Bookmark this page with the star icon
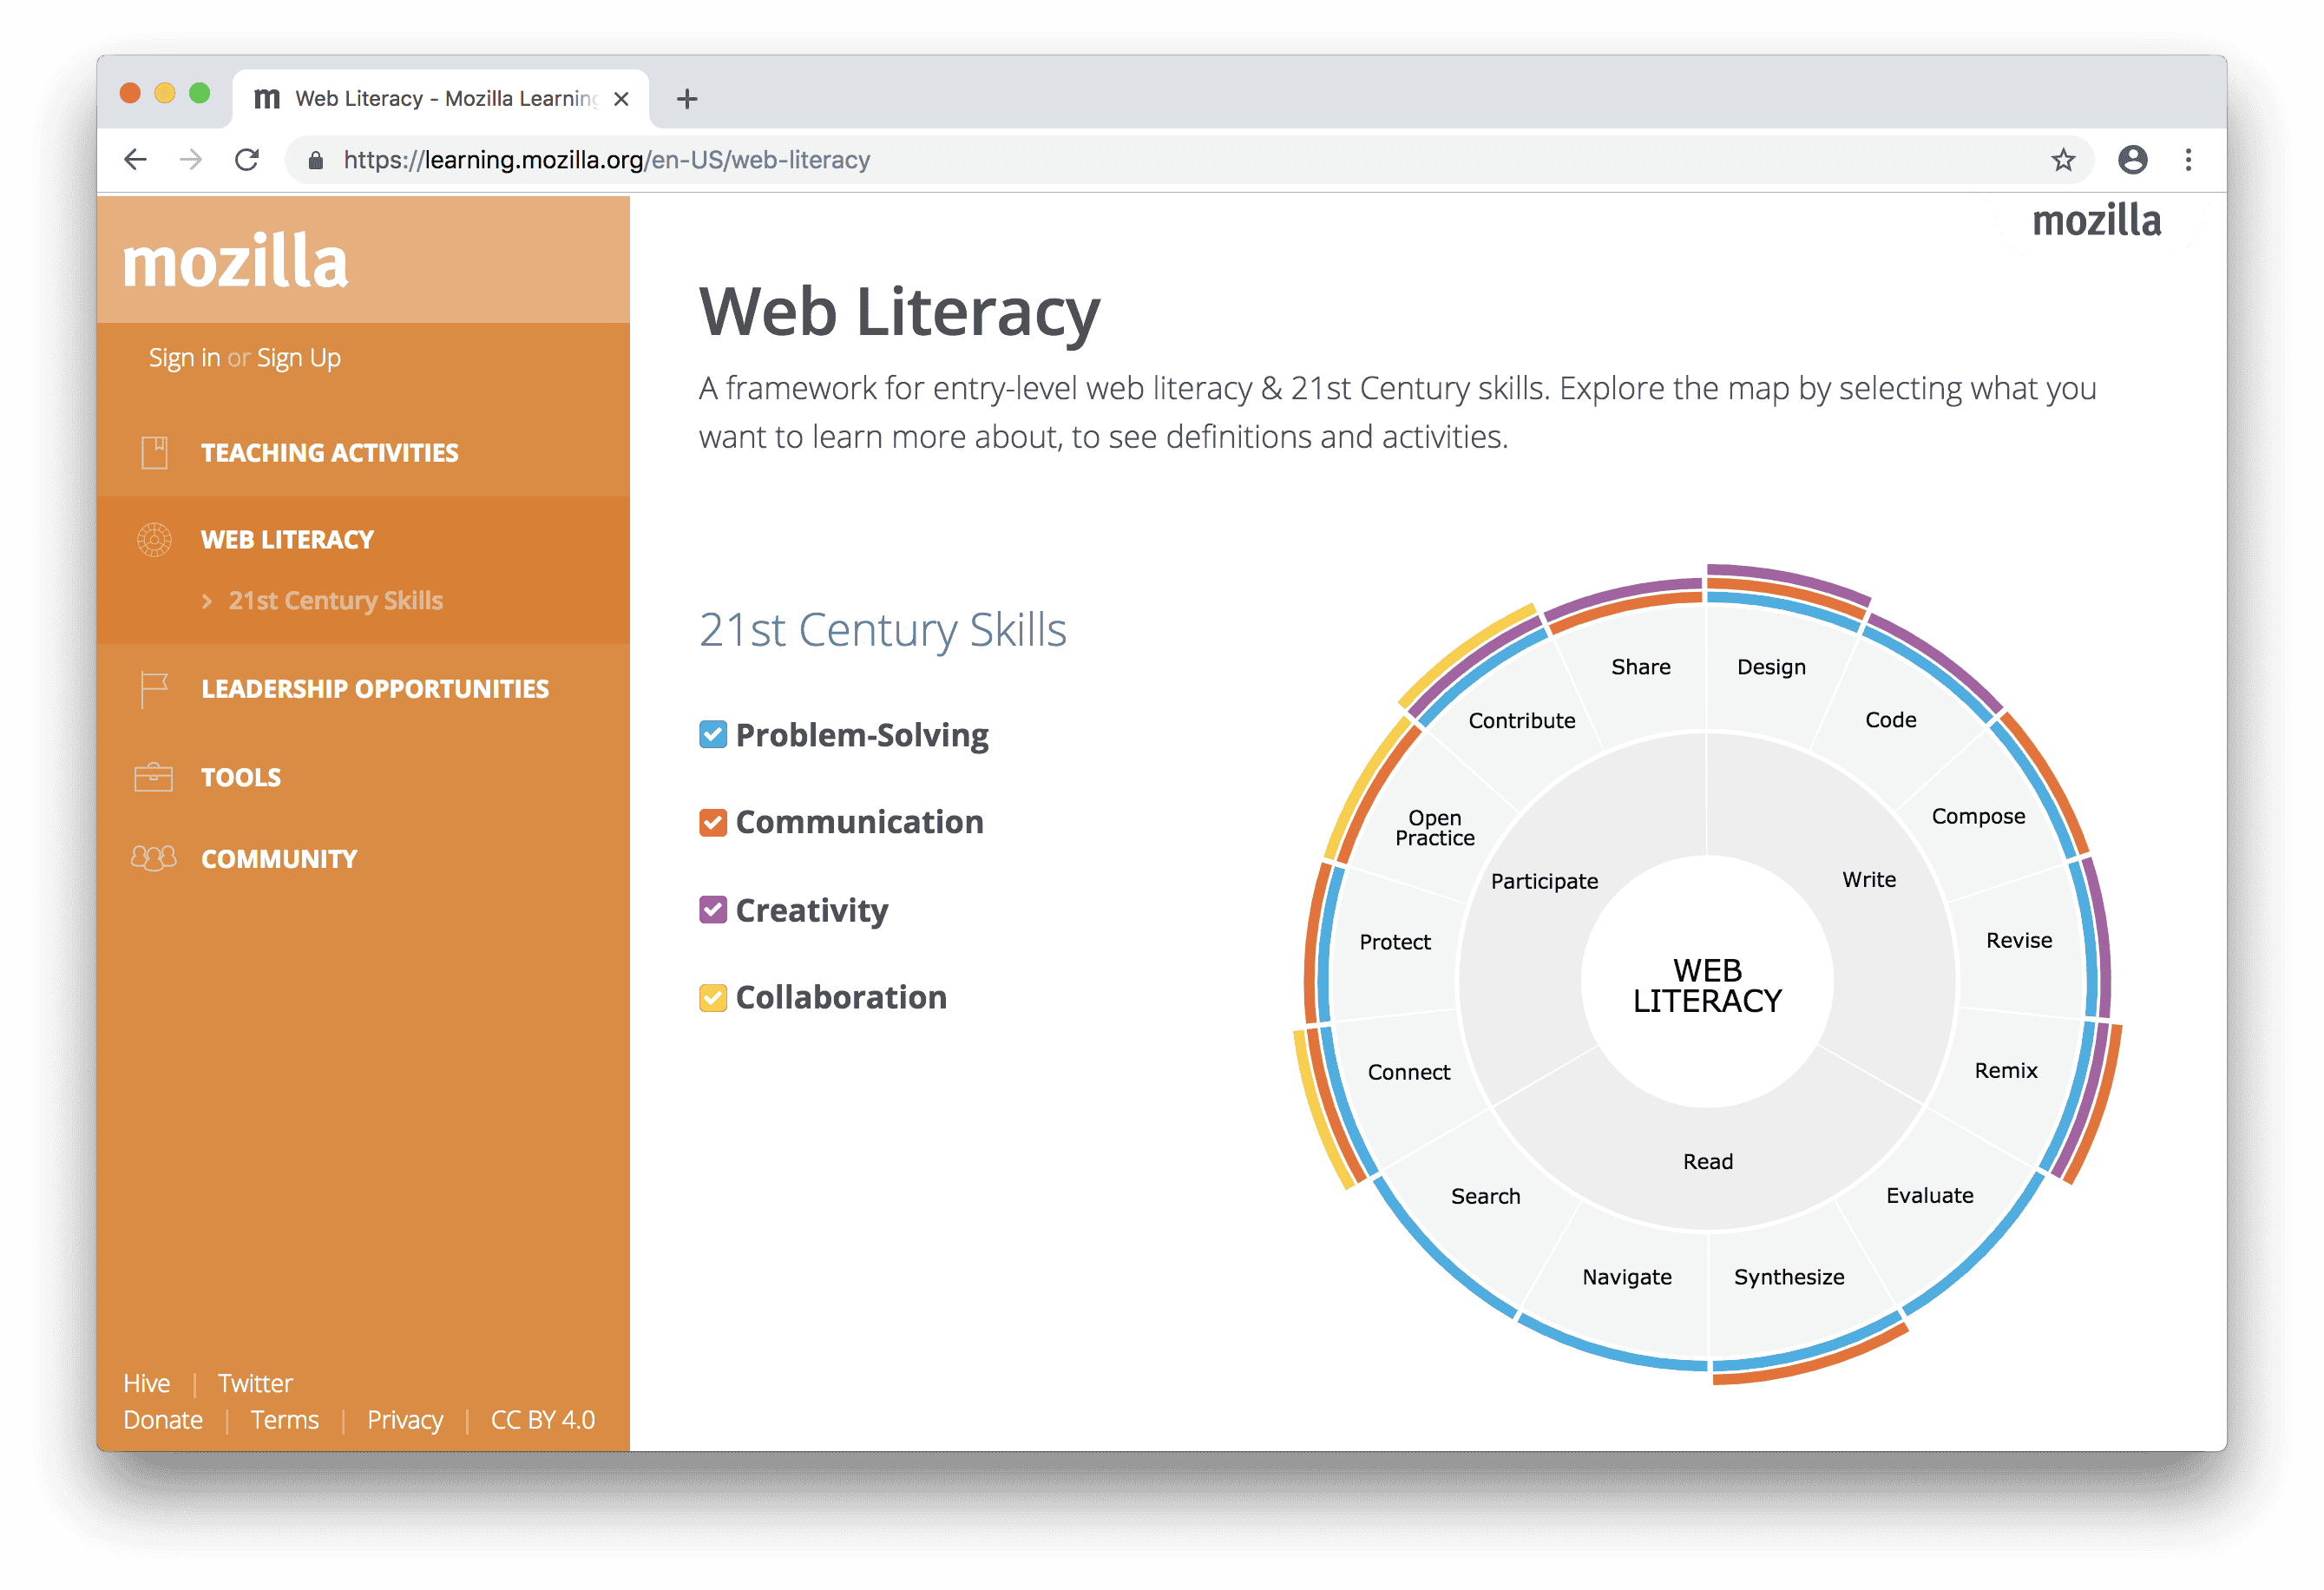The image size is (2324, 1590). click(x=2063, y=160)
